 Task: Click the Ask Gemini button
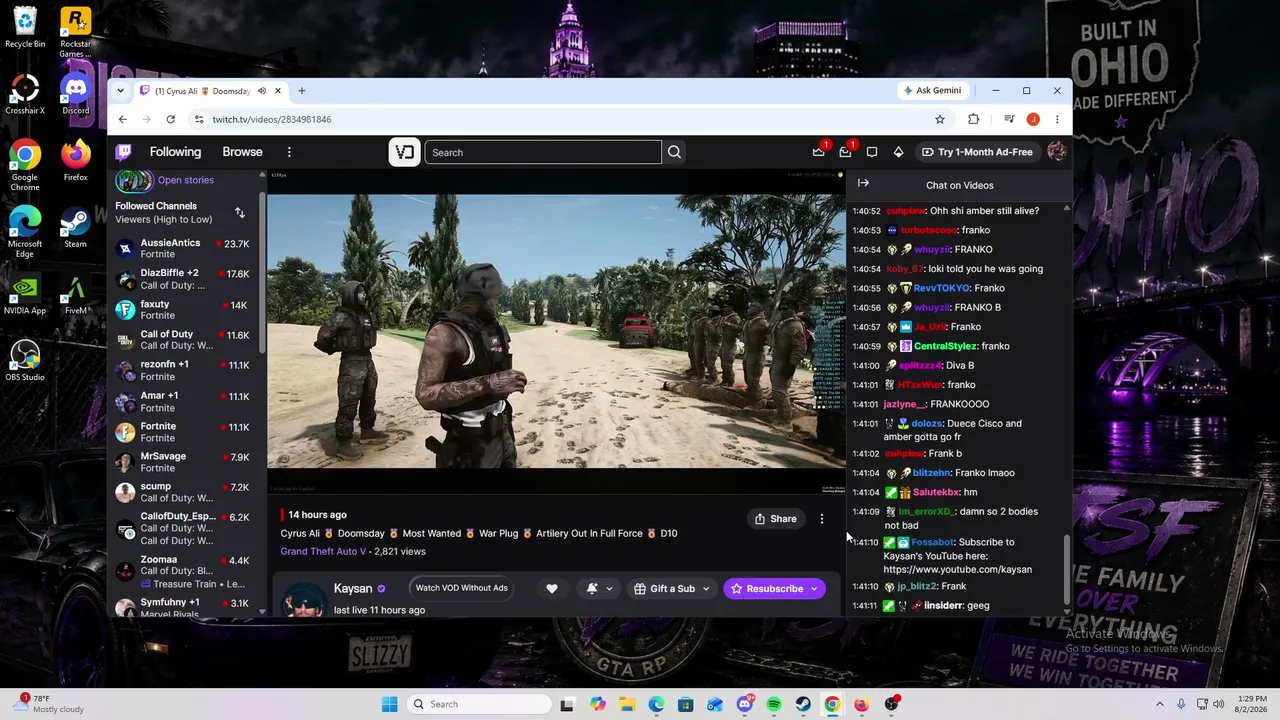coord(932,91)
